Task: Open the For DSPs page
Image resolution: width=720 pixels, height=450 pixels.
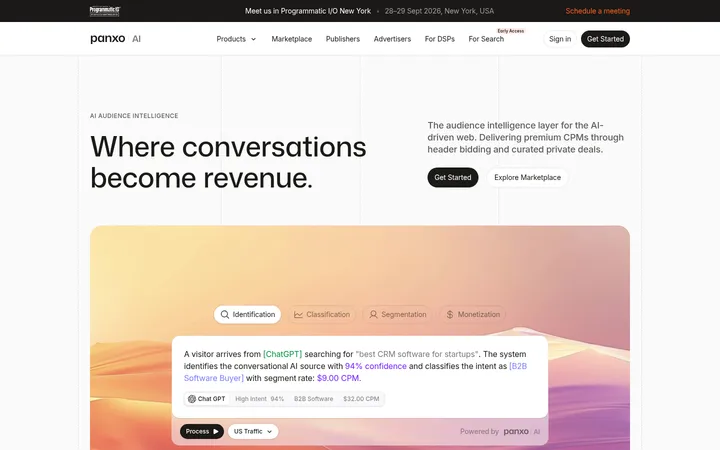Action: 439,39
